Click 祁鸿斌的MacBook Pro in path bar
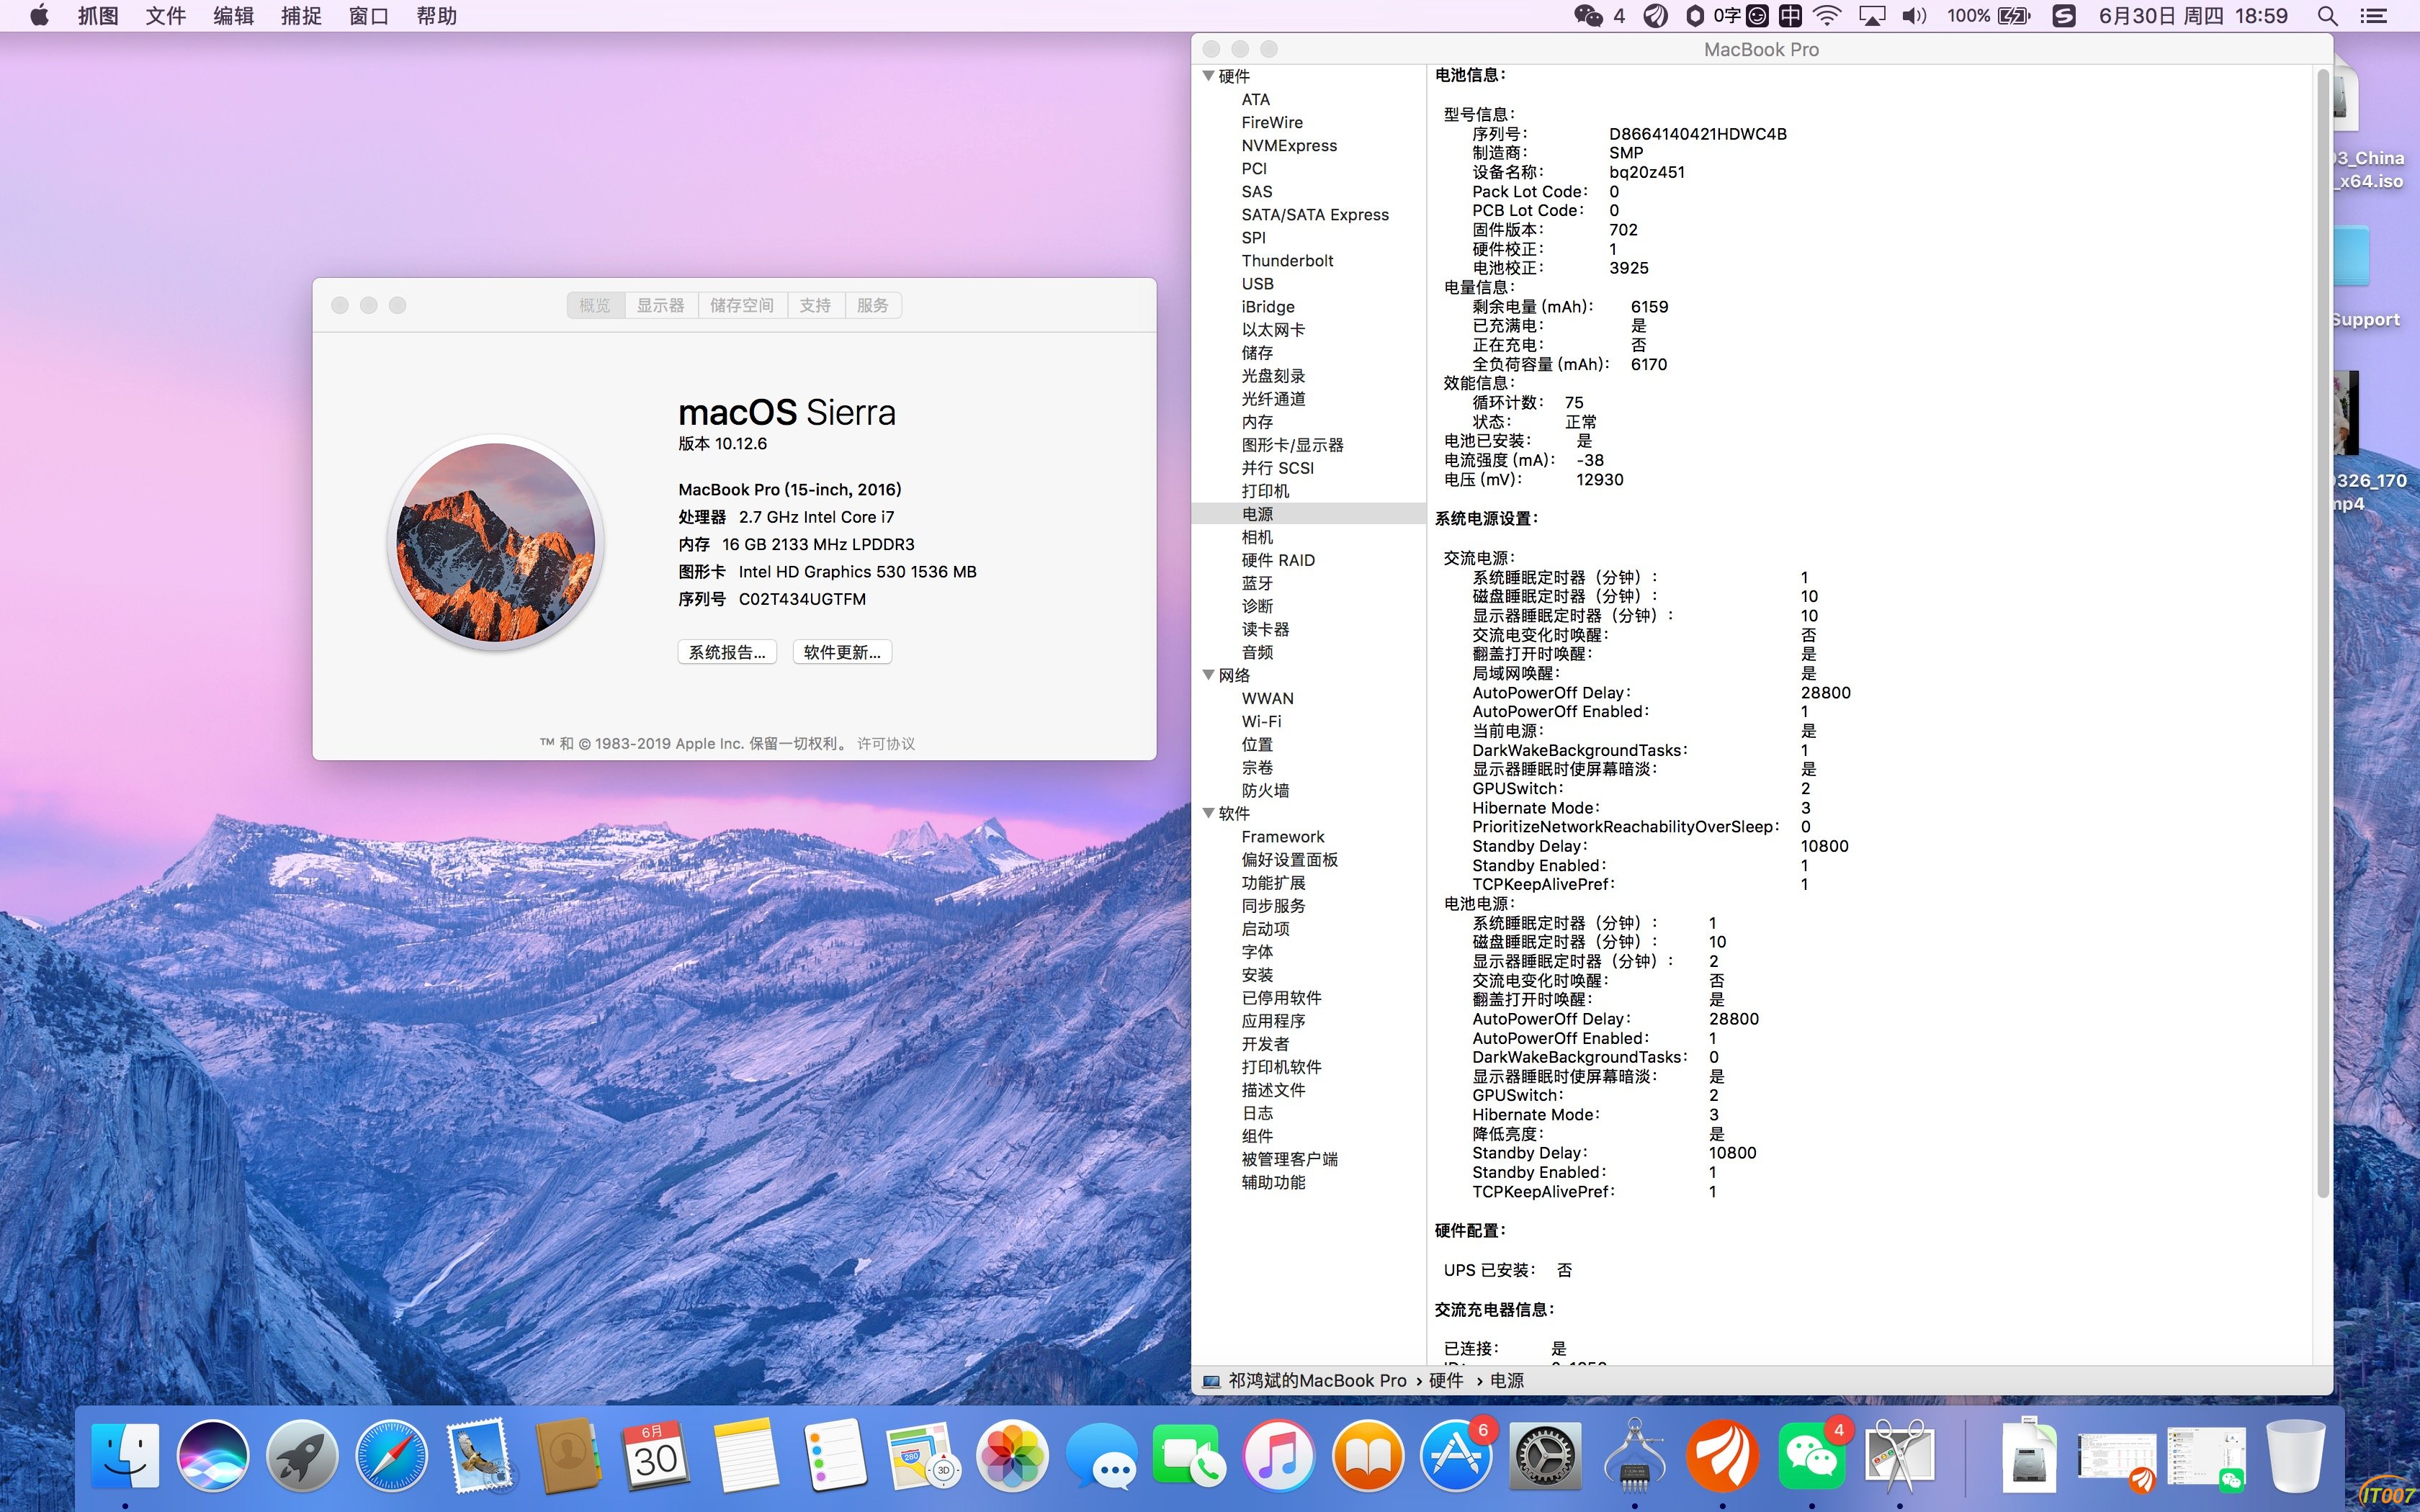The height and width of the screenshot is (1512, 2420). [x=1317, y=1380]
